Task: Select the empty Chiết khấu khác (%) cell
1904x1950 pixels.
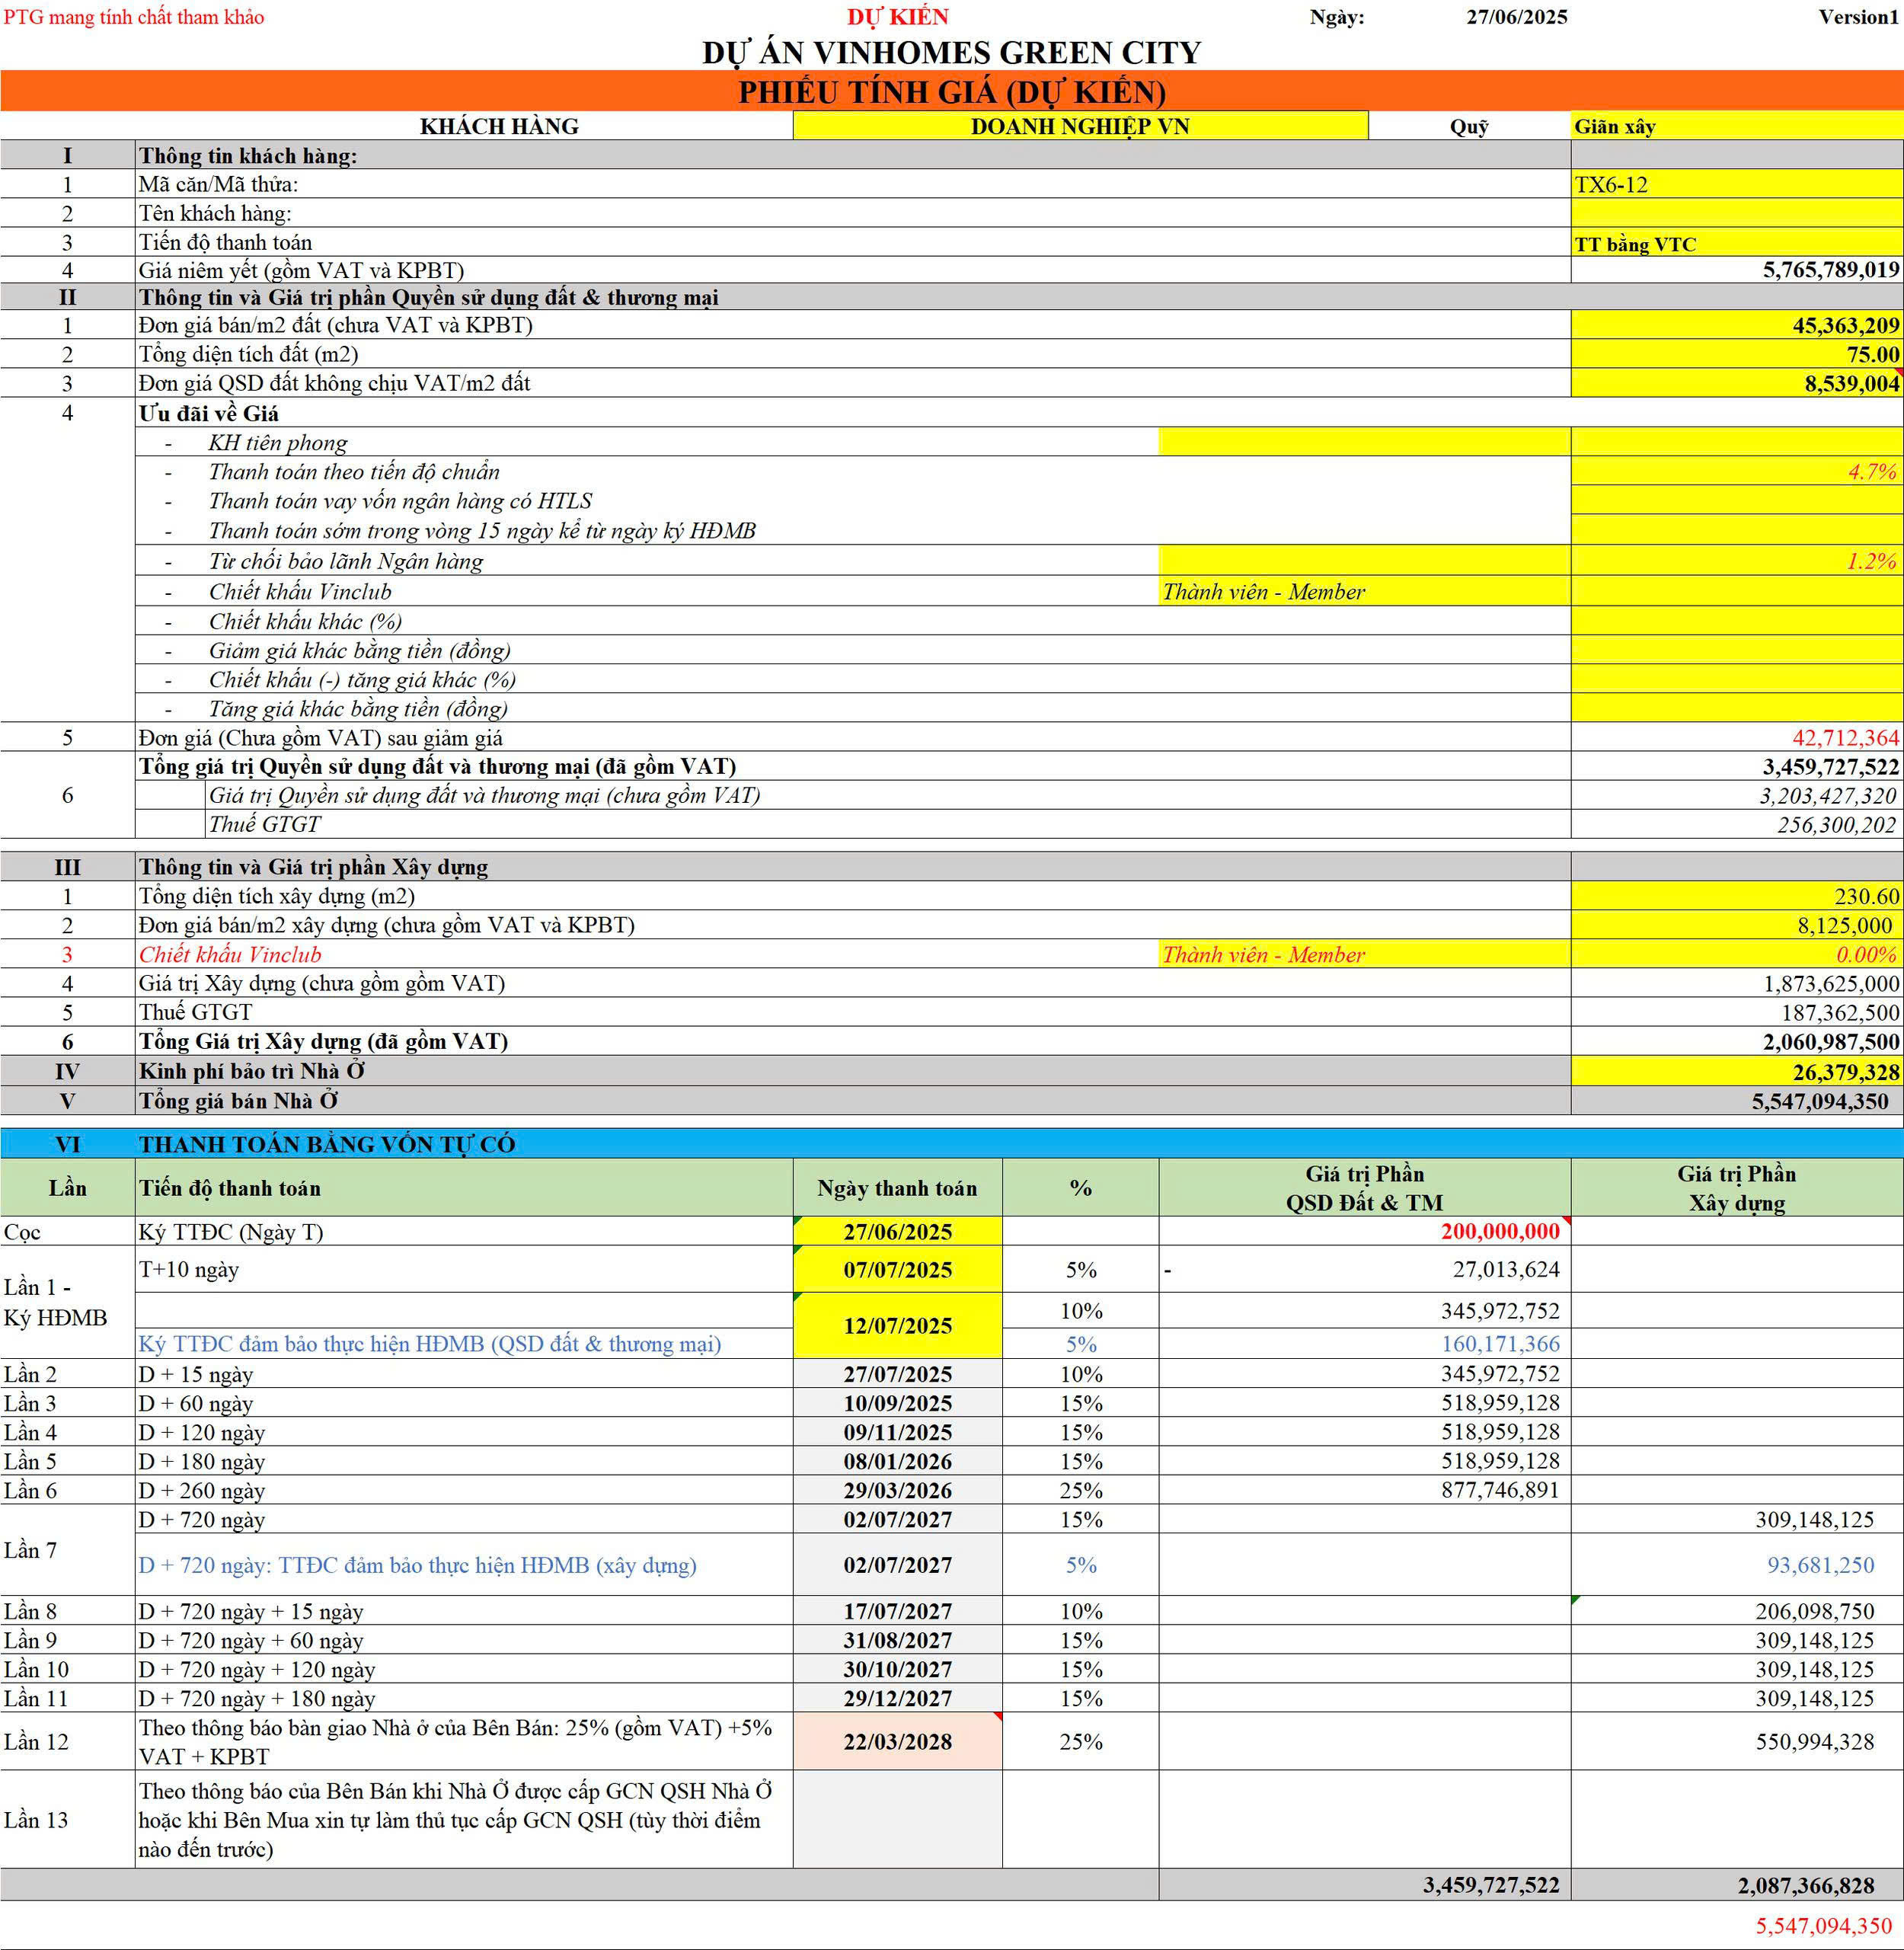Action: click(1737, 620)
